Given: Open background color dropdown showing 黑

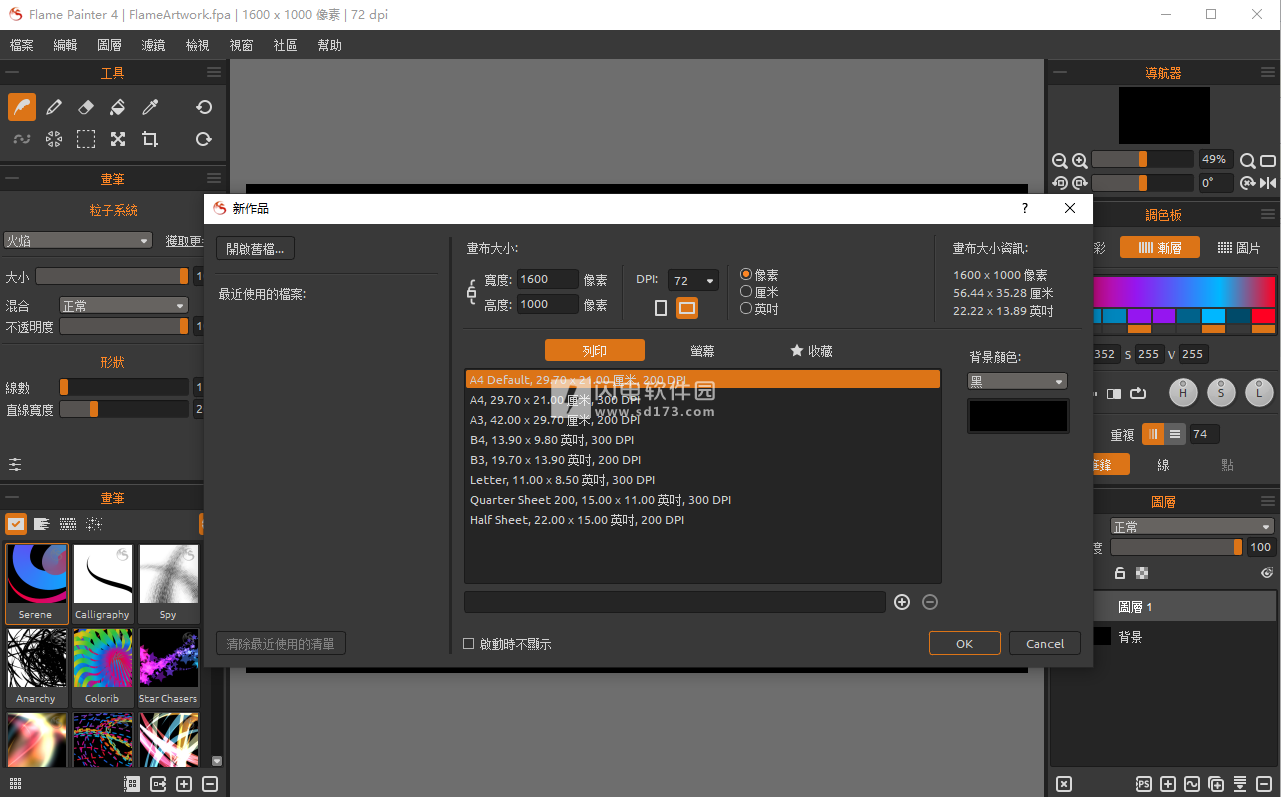Looking at the screenshot, I should 1017,381.
